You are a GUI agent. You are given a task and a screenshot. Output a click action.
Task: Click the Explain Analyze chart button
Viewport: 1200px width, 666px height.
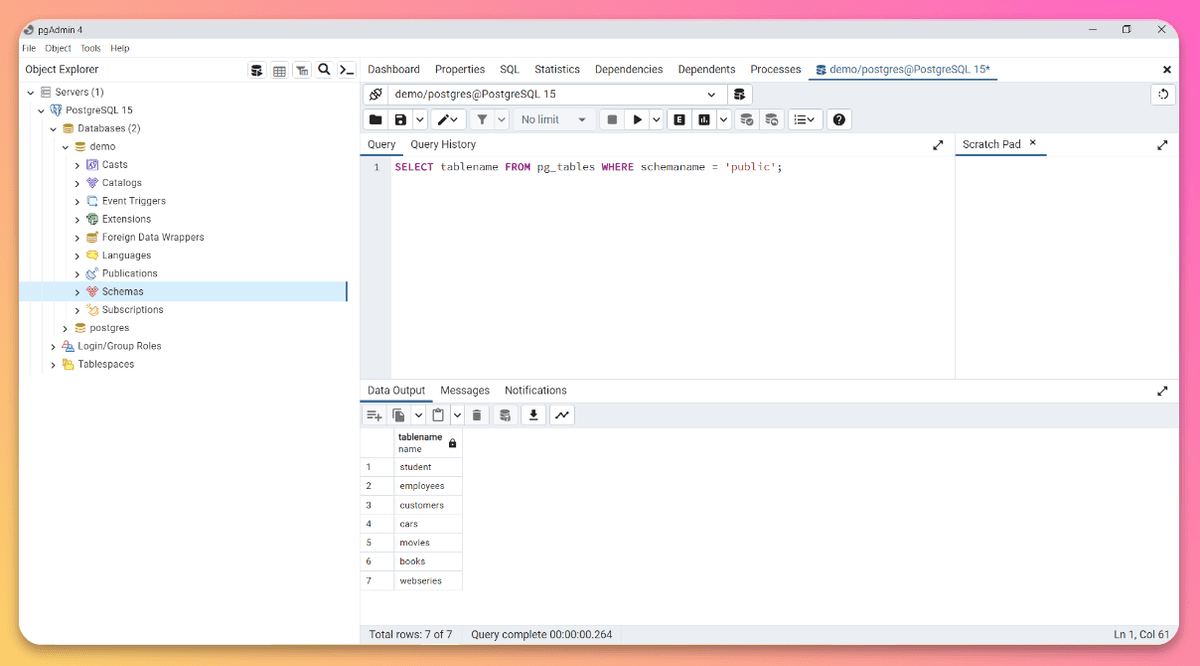[704, 120]
